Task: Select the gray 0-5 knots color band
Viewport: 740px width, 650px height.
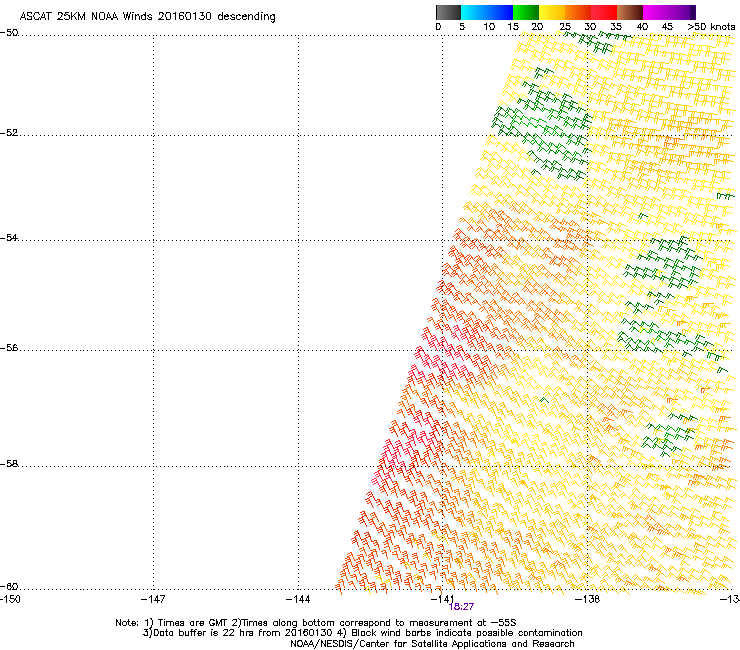Action: tap(448, 12)
